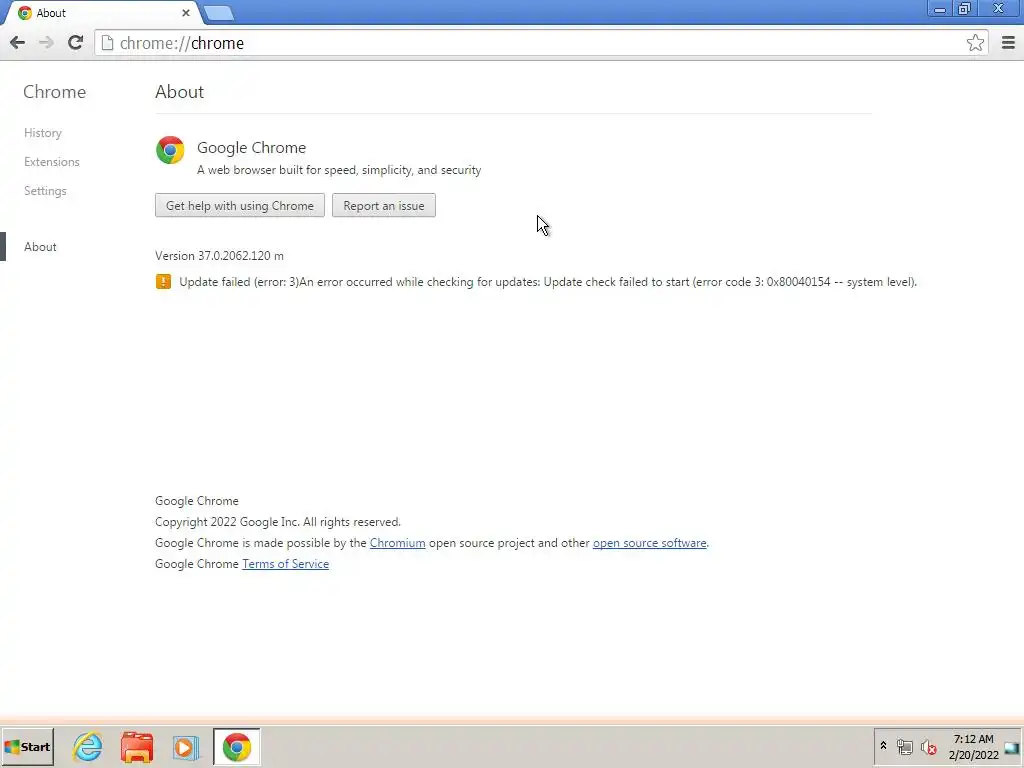The image size is (1024, 768).
Task: Click the Report an issue button
Action: pos(383,206)
